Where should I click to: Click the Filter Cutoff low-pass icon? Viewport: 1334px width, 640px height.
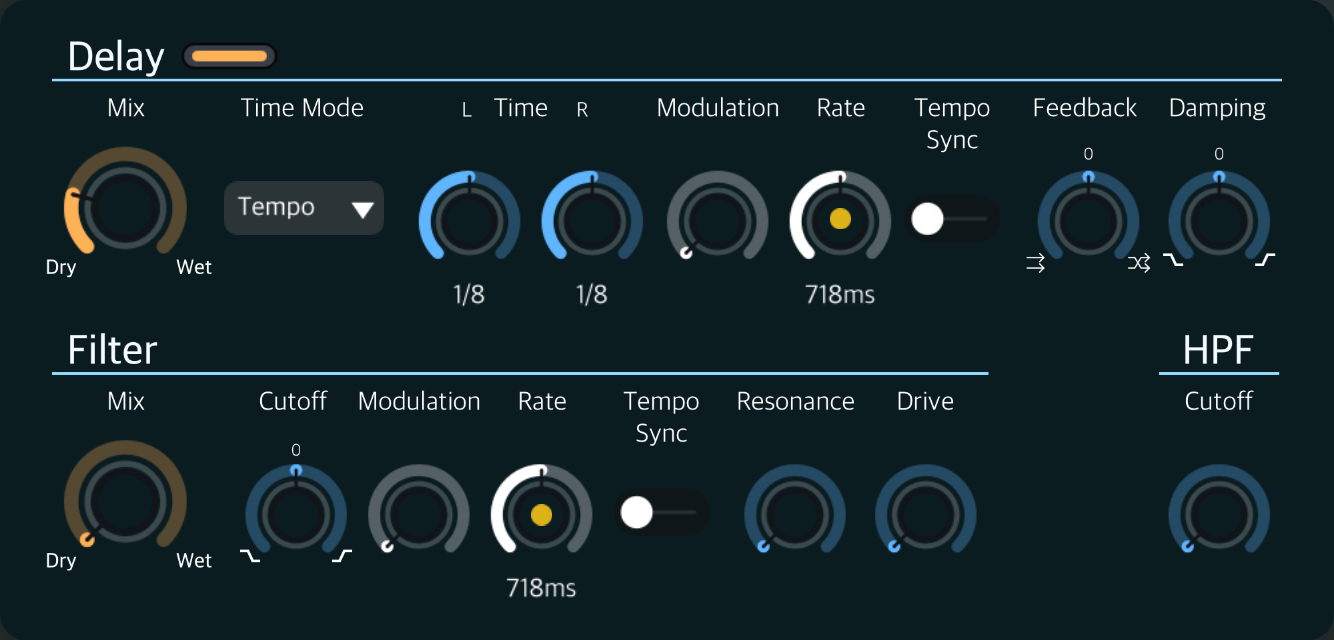[x=249, y=556]
